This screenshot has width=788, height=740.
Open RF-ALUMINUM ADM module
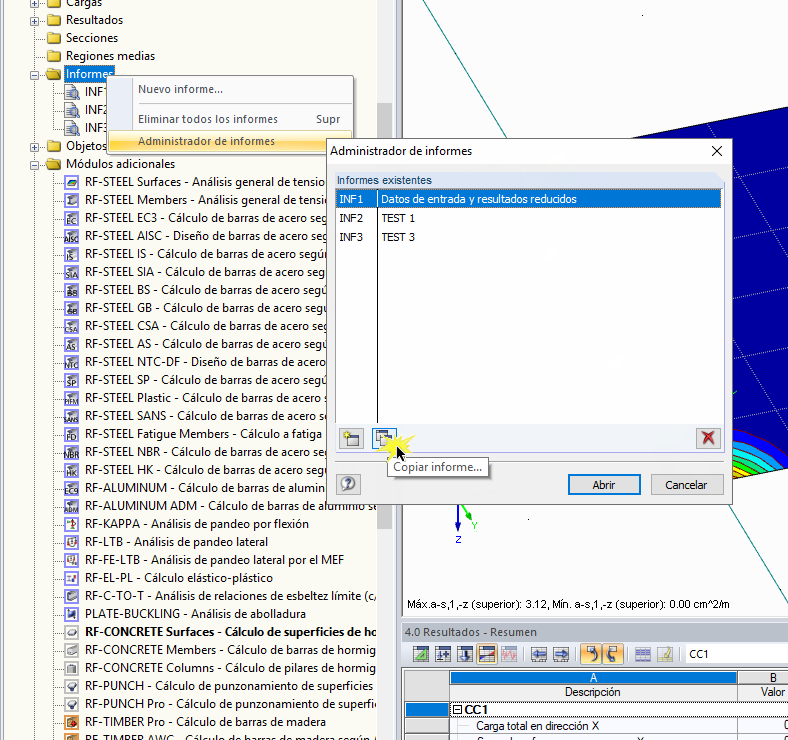pos(230,506)
